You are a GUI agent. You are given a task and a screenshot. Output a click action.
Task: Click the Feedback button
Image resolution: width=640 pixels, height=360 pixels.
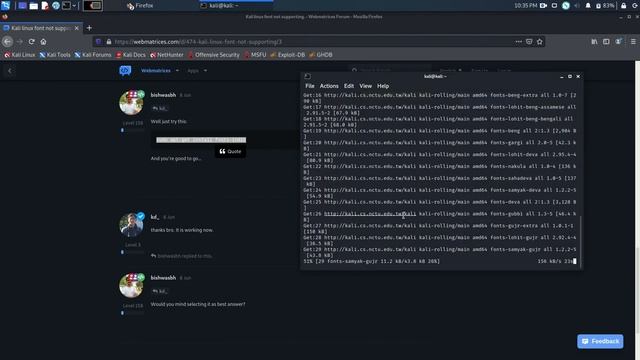tap(600, 341)
